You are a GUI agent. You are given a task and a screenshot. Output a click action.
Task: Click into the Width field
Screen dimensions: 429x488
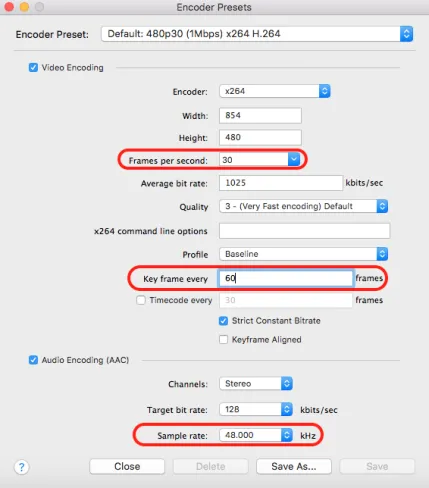point(260,116)
